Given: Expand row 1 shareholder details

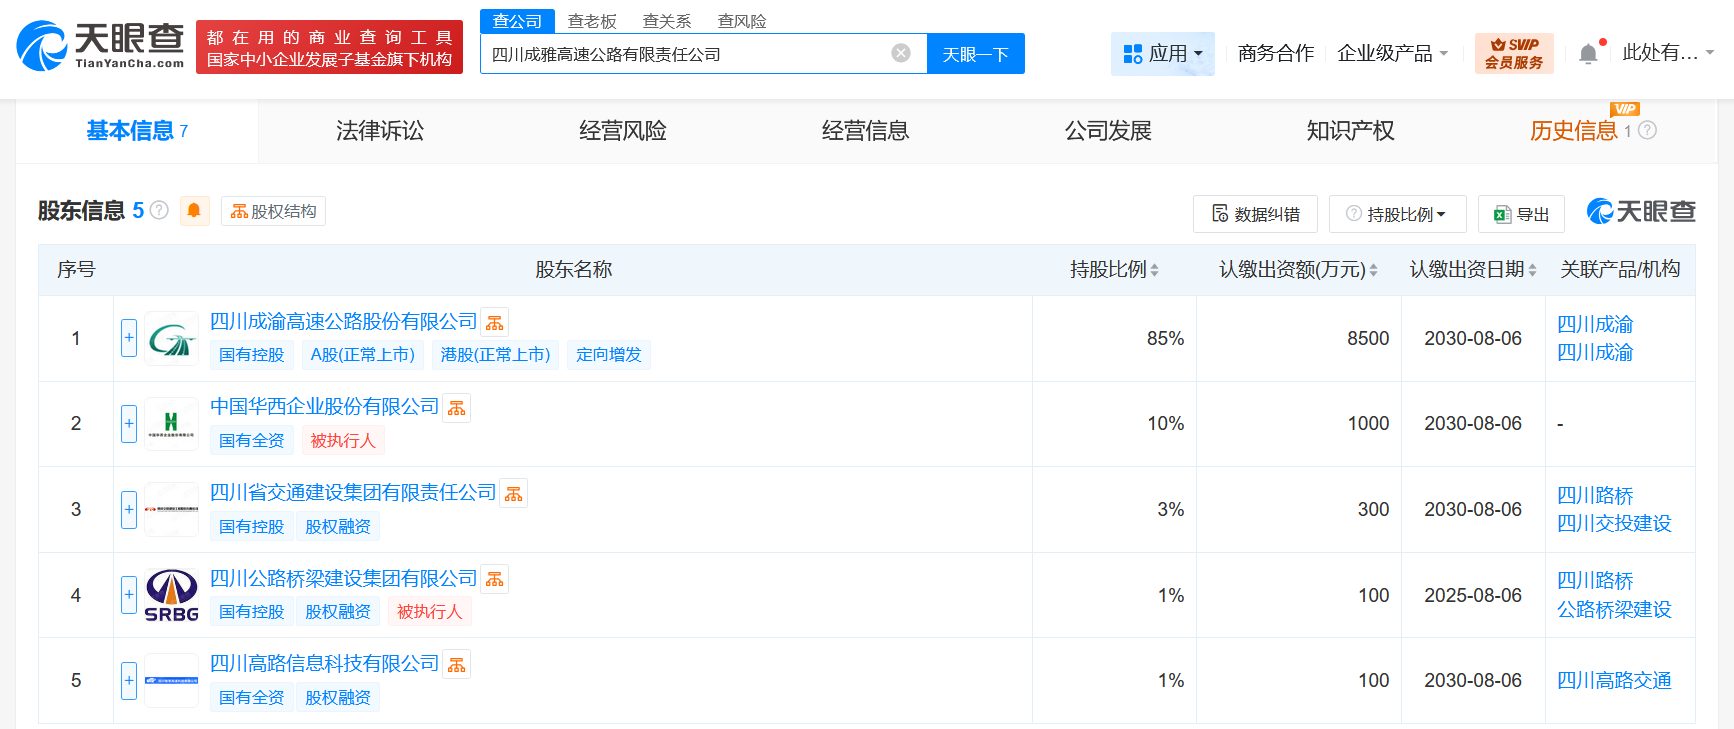Looking at the screenshot, I should 129,338.
